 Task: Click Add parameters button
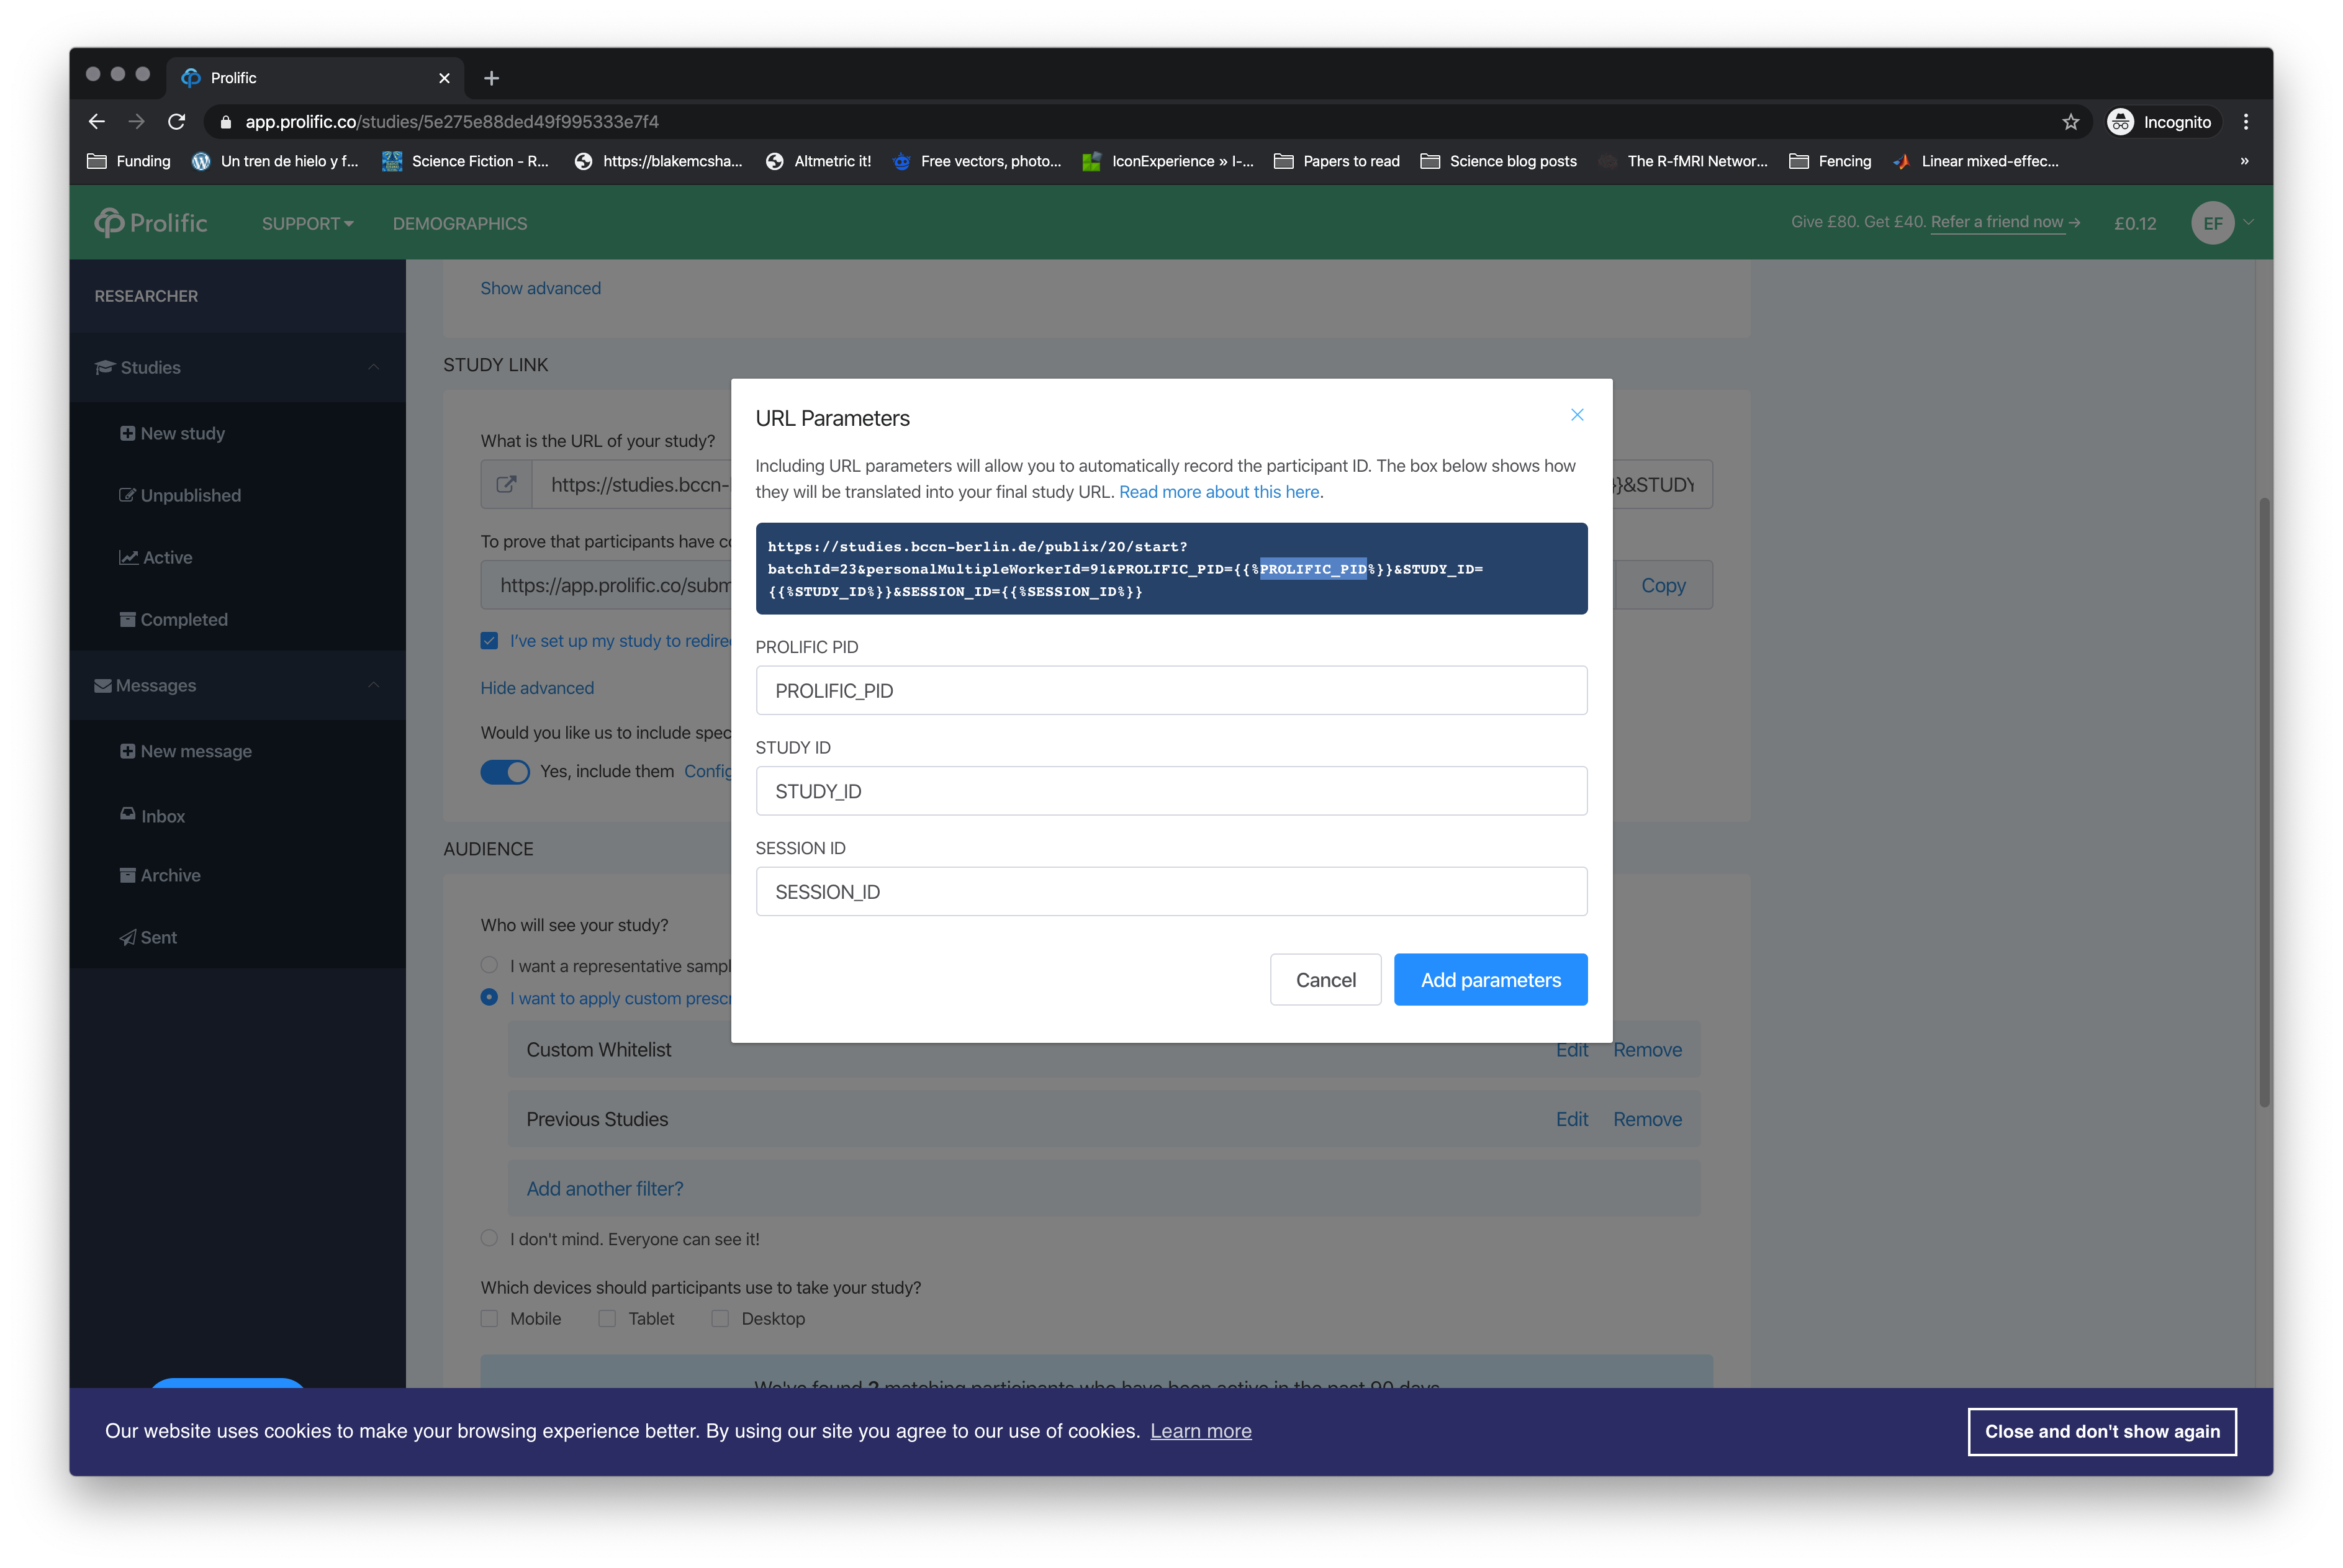[x=1489, y=978]
